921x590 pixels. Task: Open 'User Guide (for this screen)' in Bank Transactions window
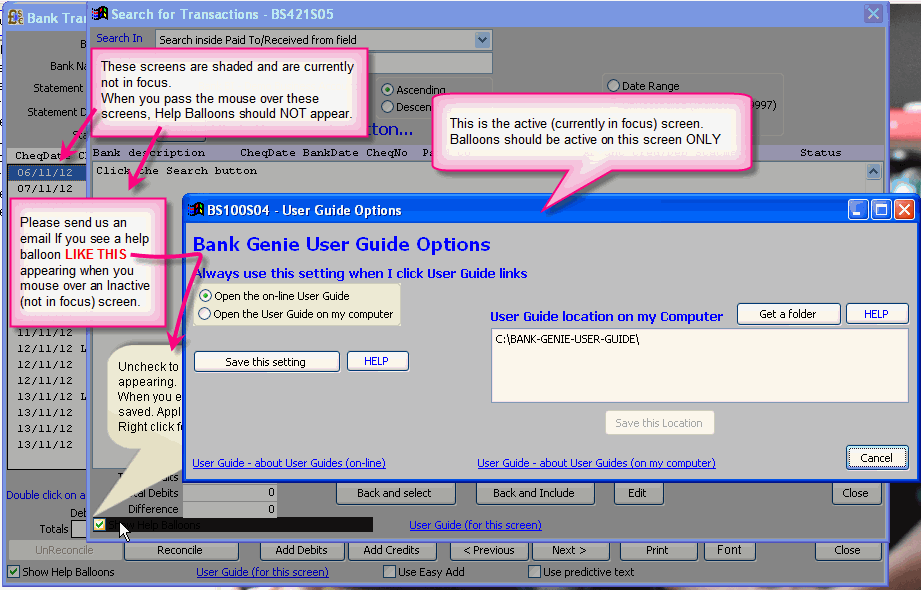point(263,572)
